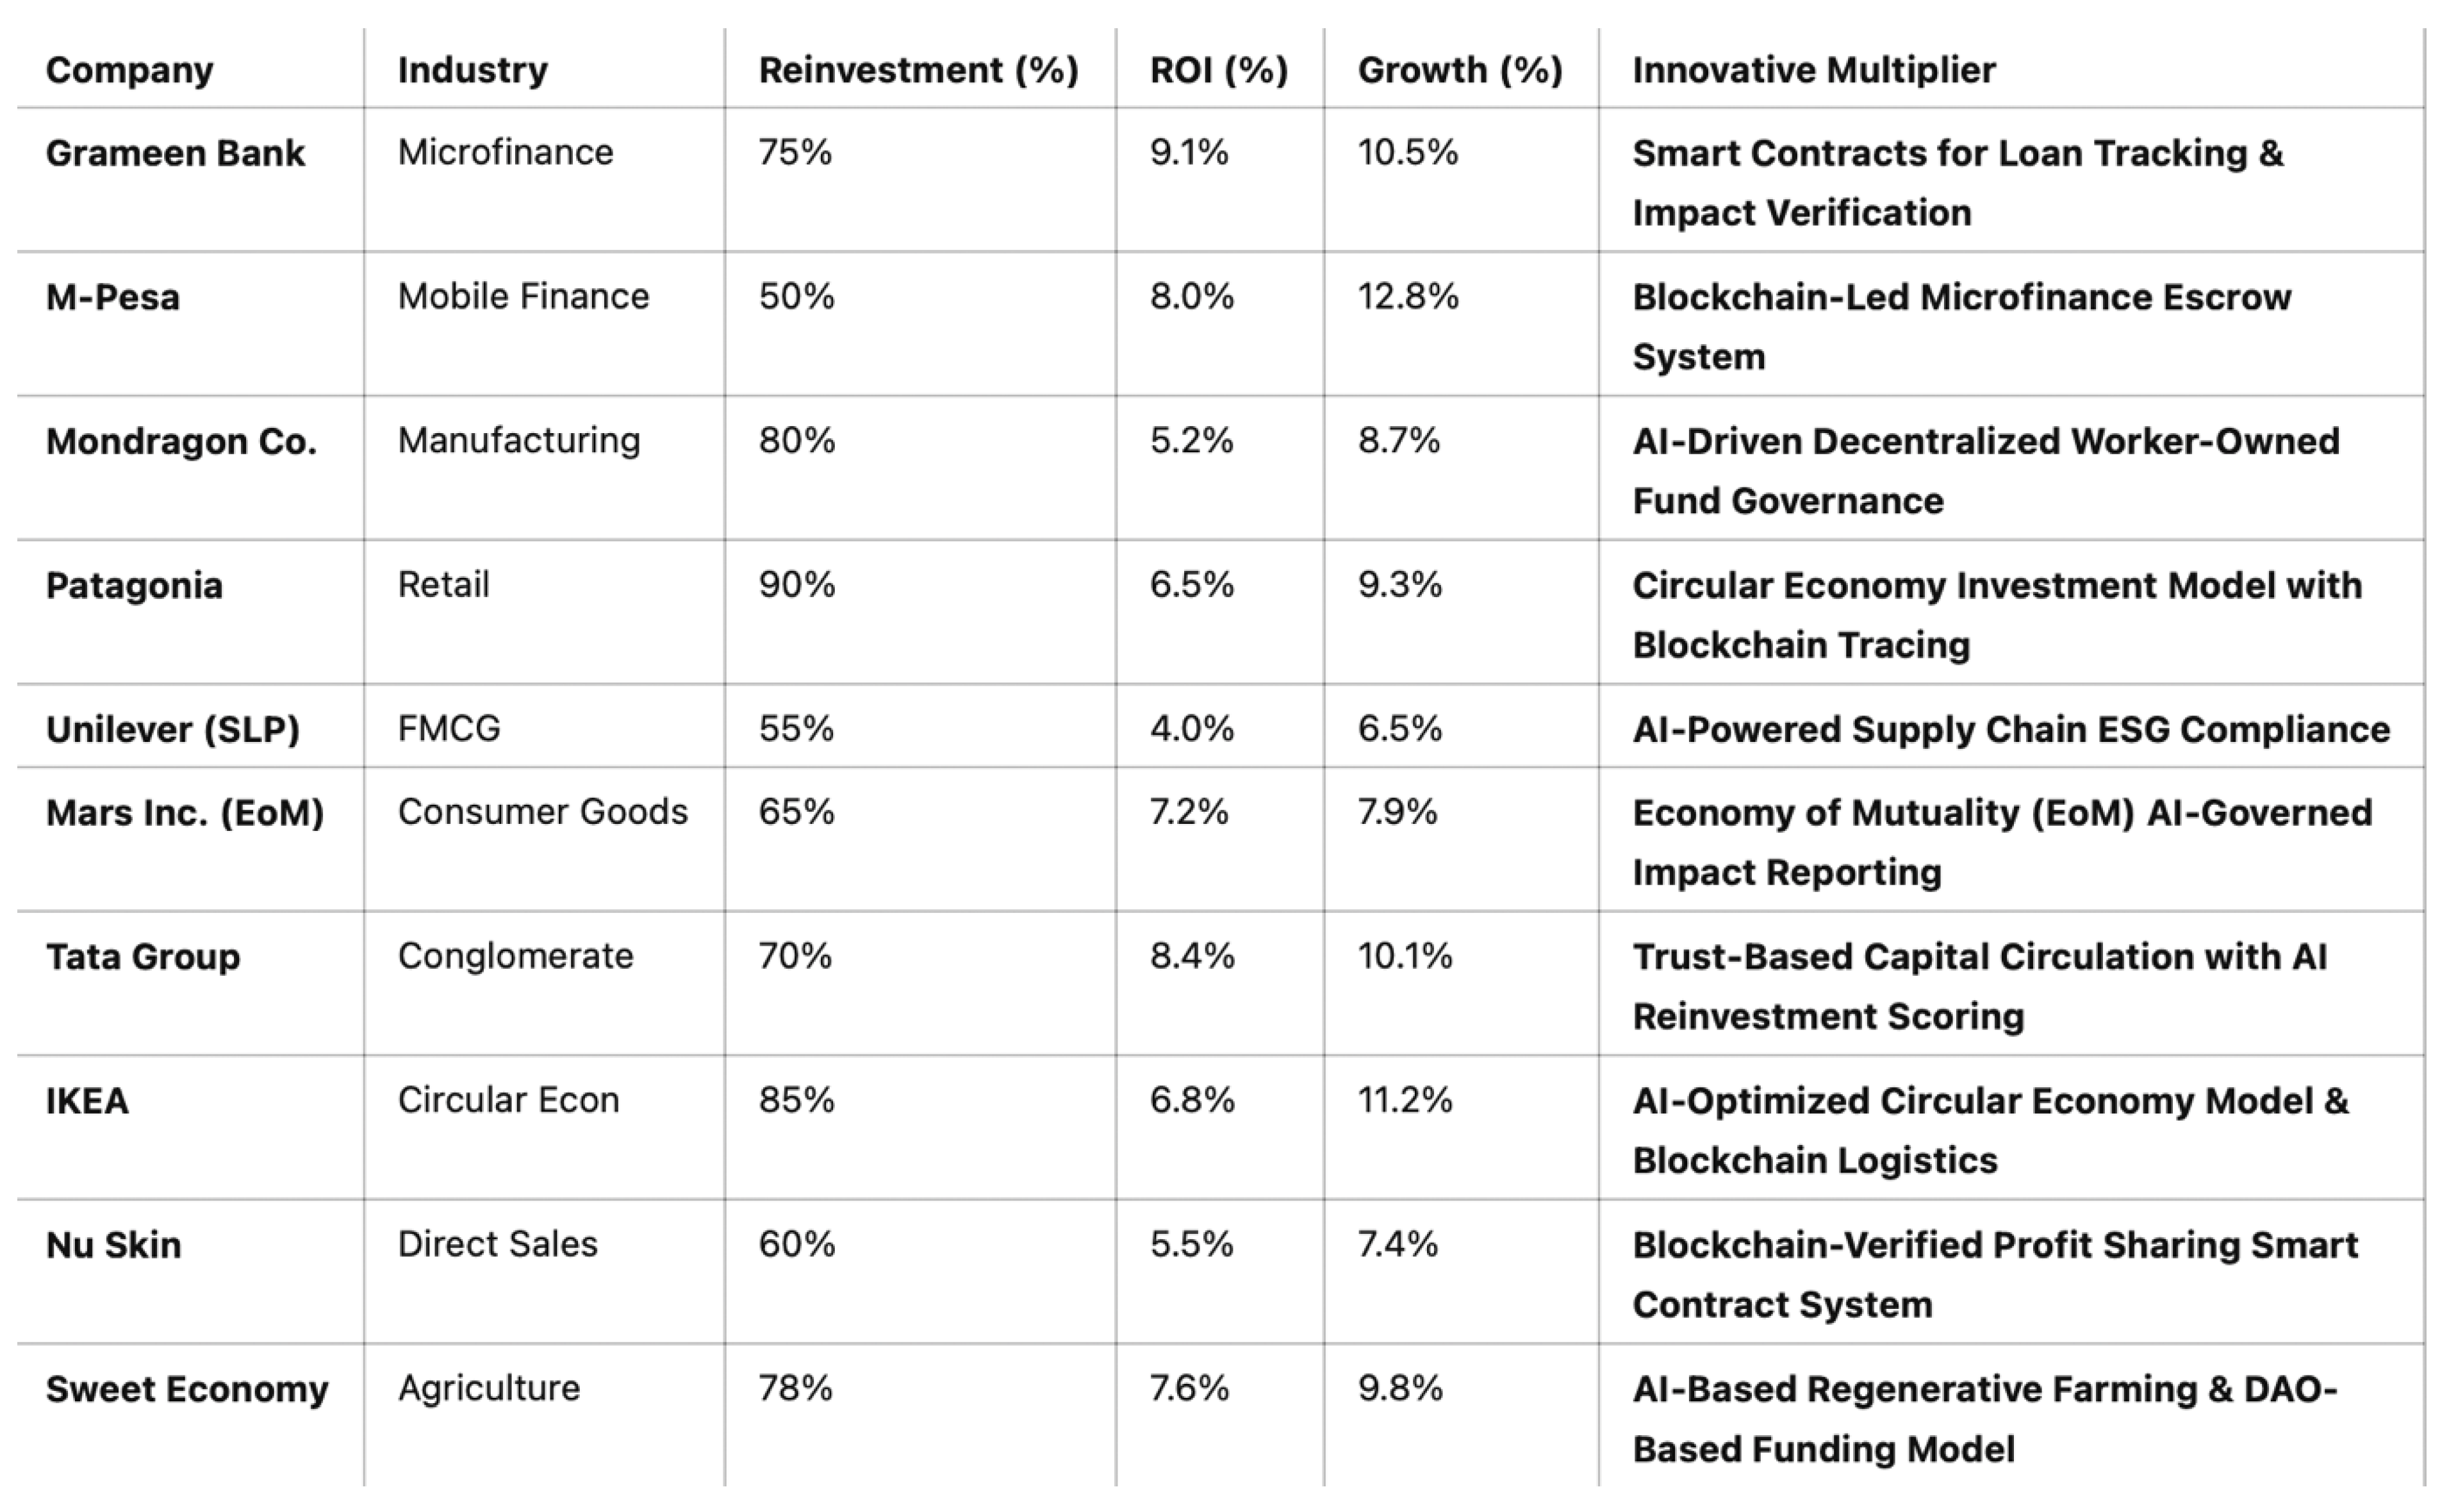Screen dimensions: 2449x1512
Task: Click the ROI (%) column header
Action: pyautogui.click(x=1218, y=70)
